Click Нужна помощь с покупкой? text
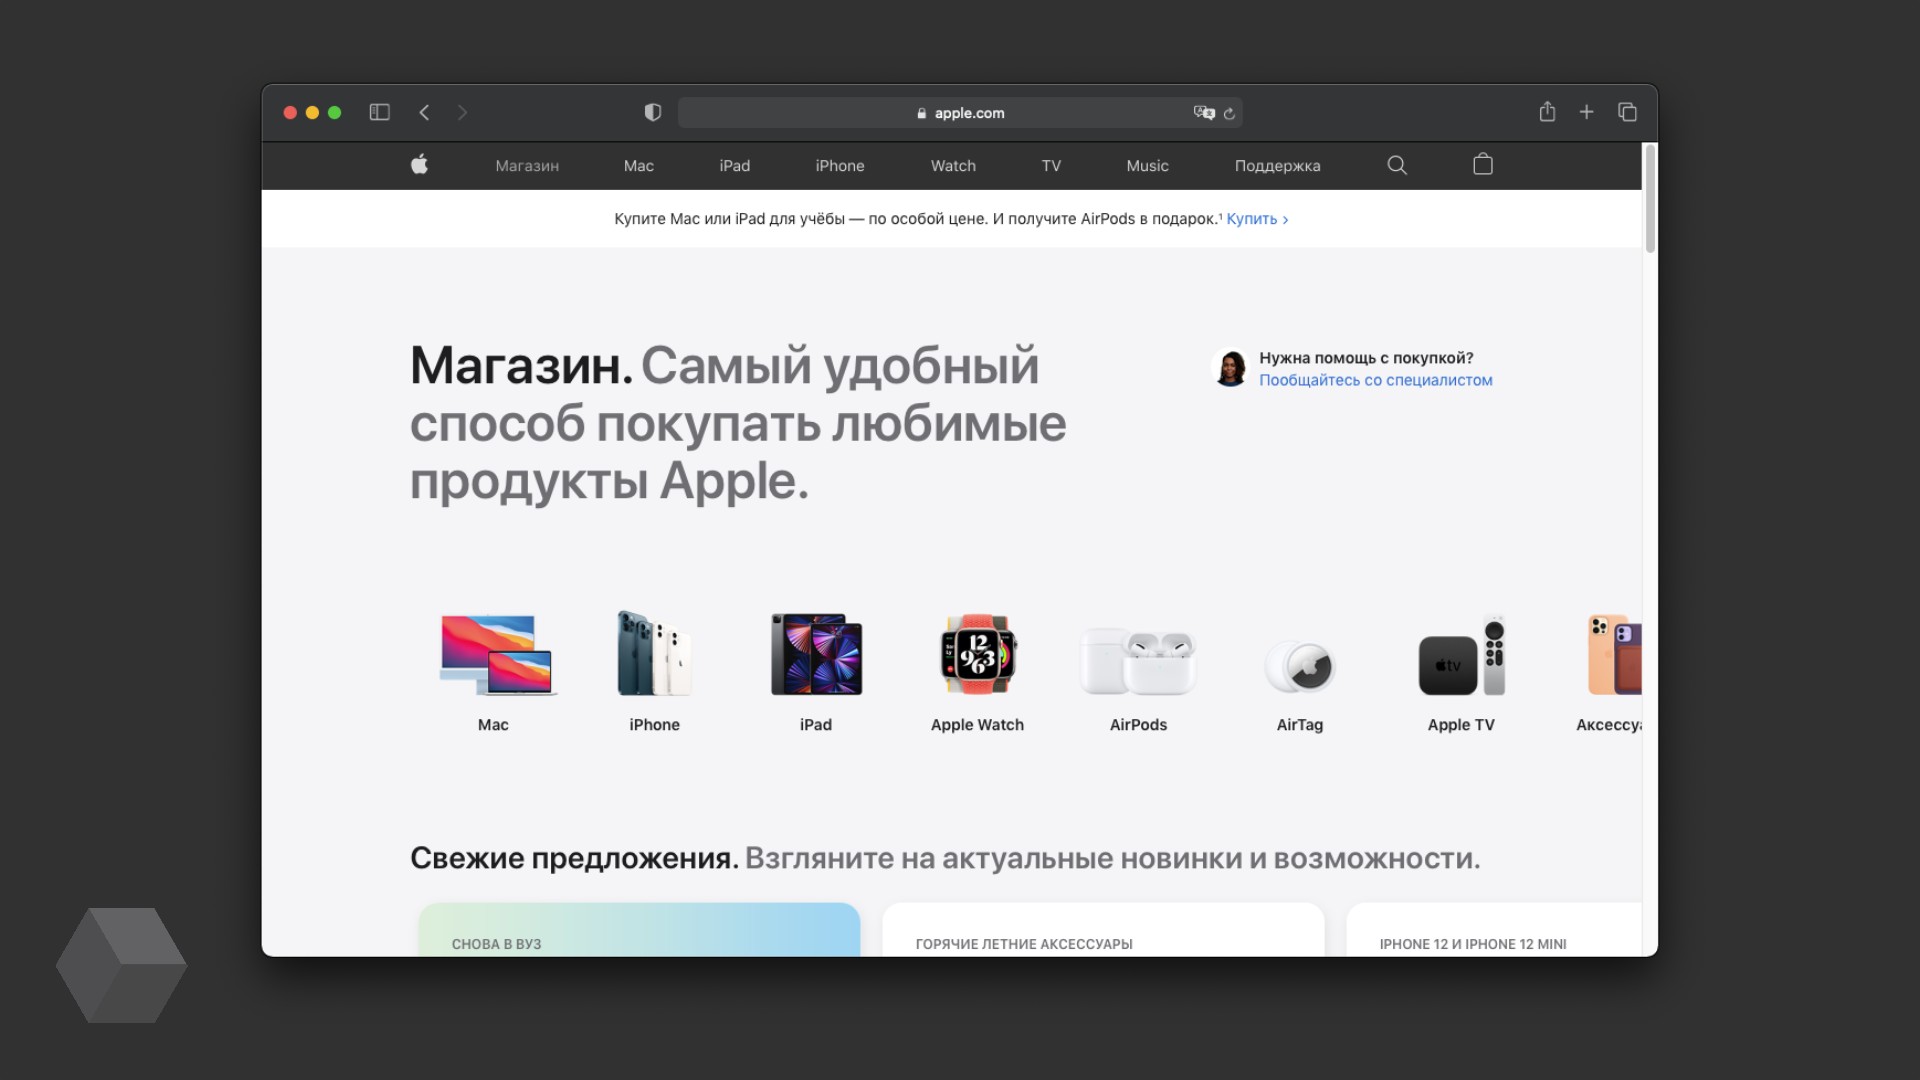The width and height of the screenshot is (1920, 1080). 1366,358
